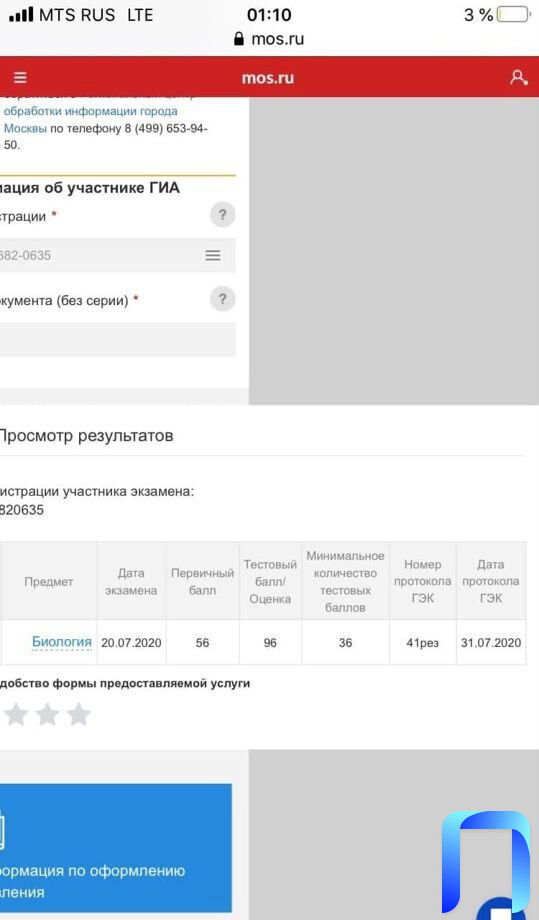Screen dimensions: 539x920
Task: Rate the service with the second star
Action: (47, 715)
